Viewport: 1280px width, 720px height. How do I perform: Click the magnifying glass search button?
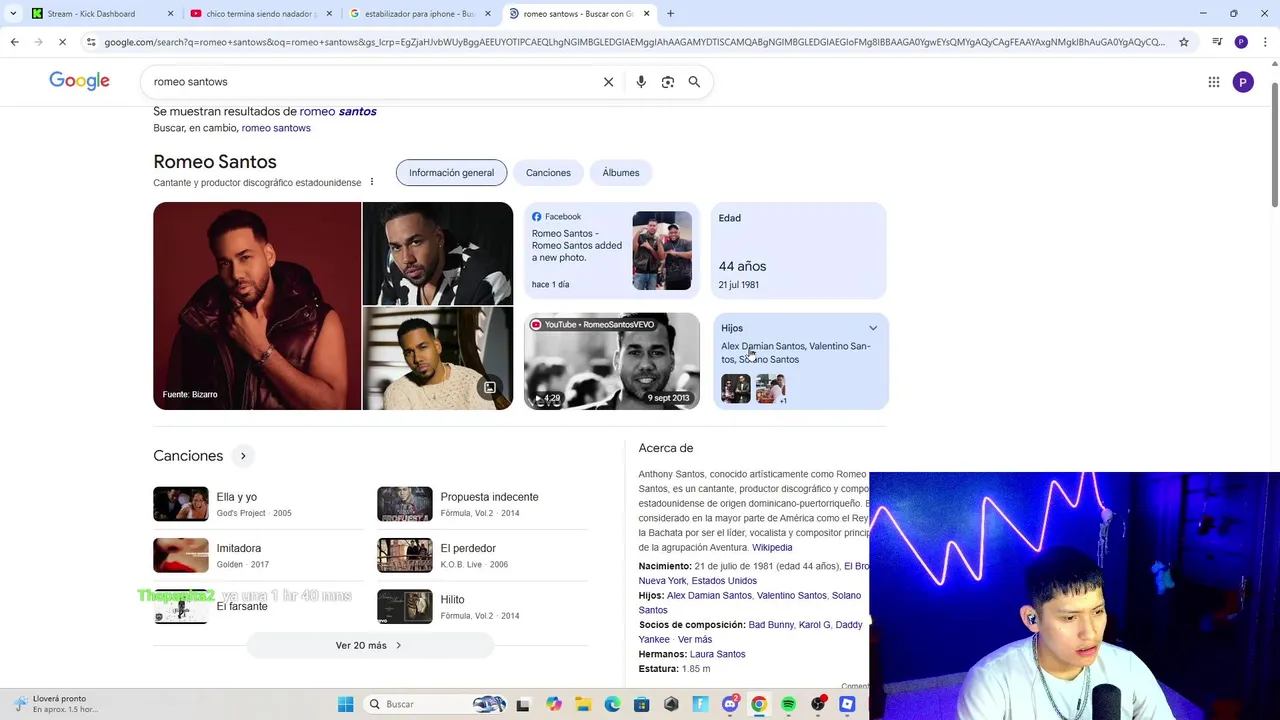point(694,82)
